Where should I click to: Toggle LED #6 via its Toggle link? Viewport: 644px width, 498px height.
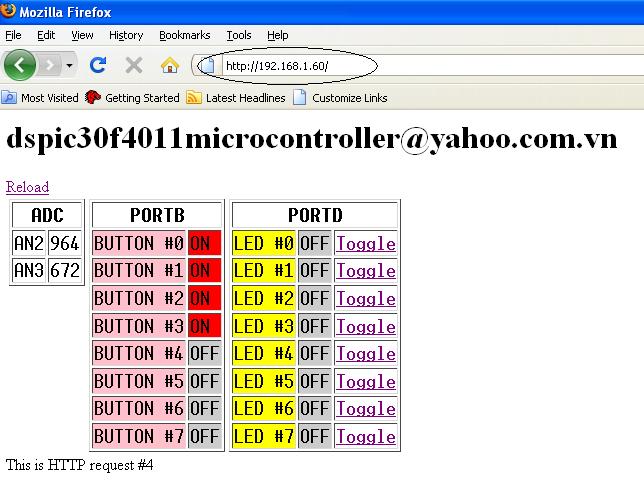click(x=366, y=408)
